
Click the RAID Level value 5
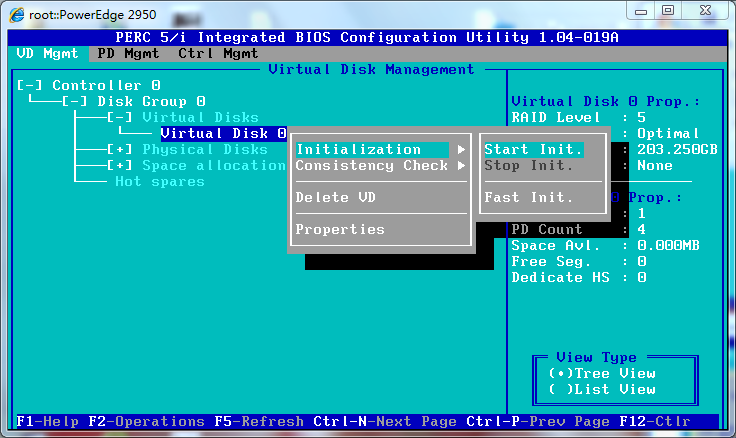642,117
